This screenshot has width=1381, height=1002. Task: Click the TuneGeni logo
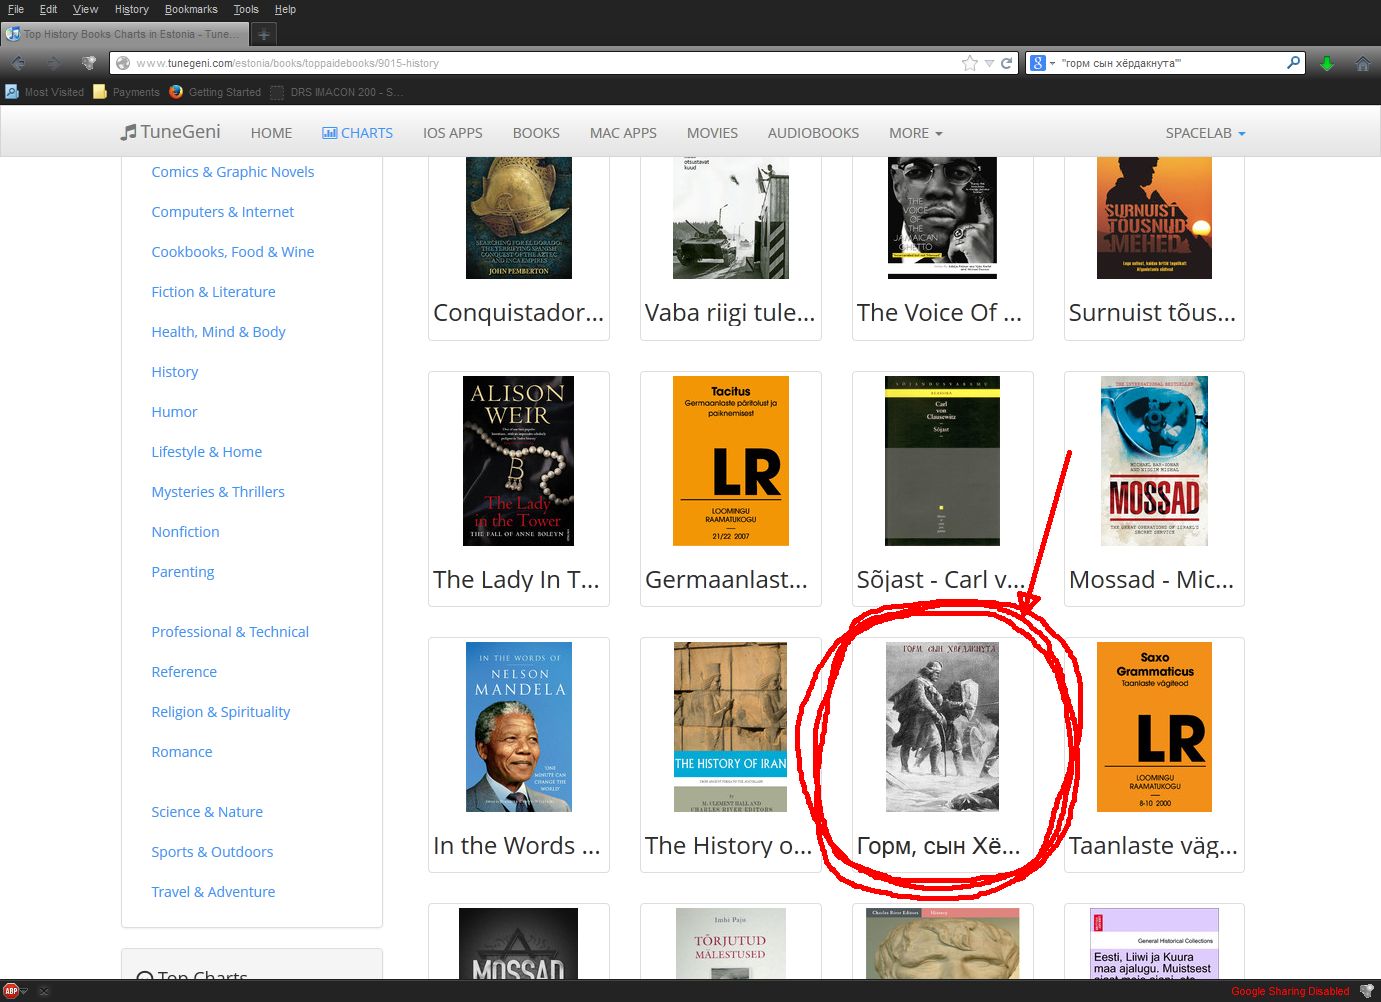click(x=171, y=132)
